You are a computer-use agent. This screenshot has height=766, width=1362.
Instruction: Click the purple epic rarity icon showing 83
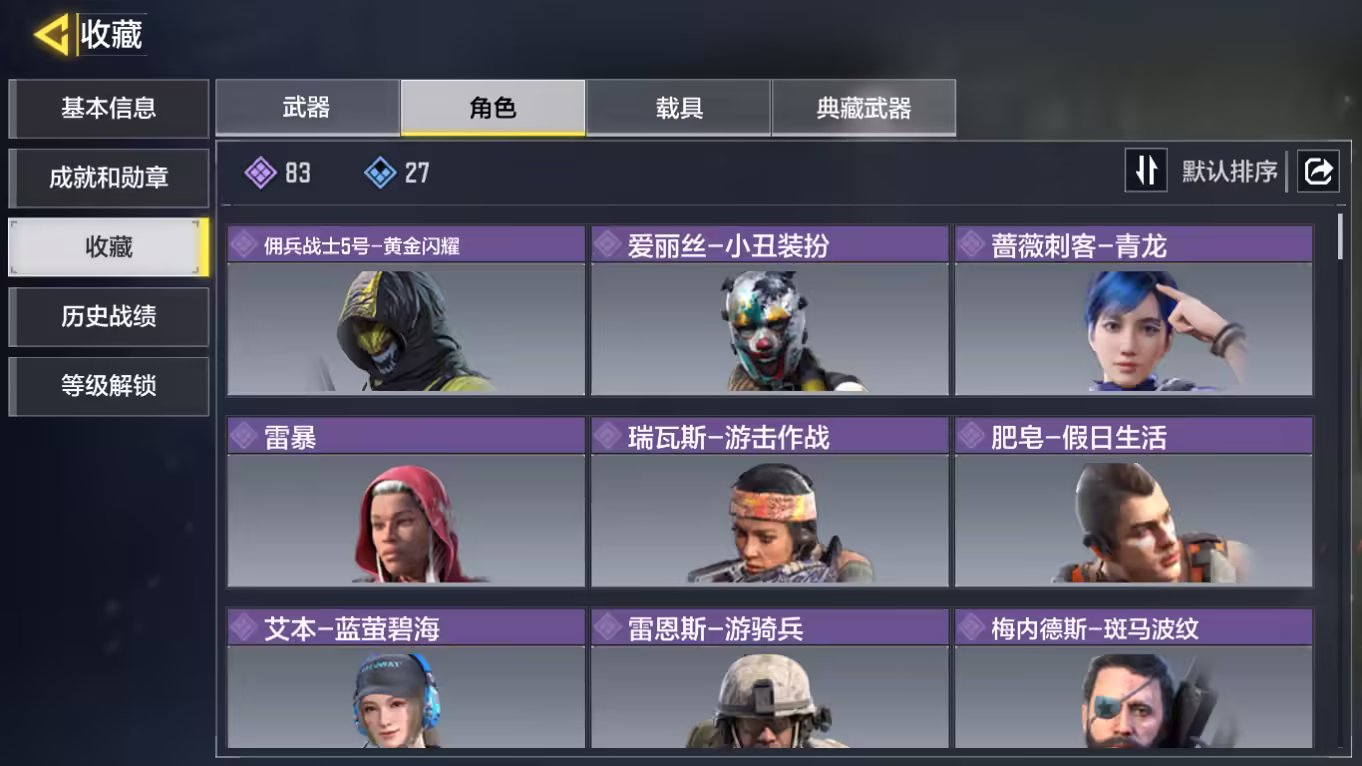click(260, 173)
